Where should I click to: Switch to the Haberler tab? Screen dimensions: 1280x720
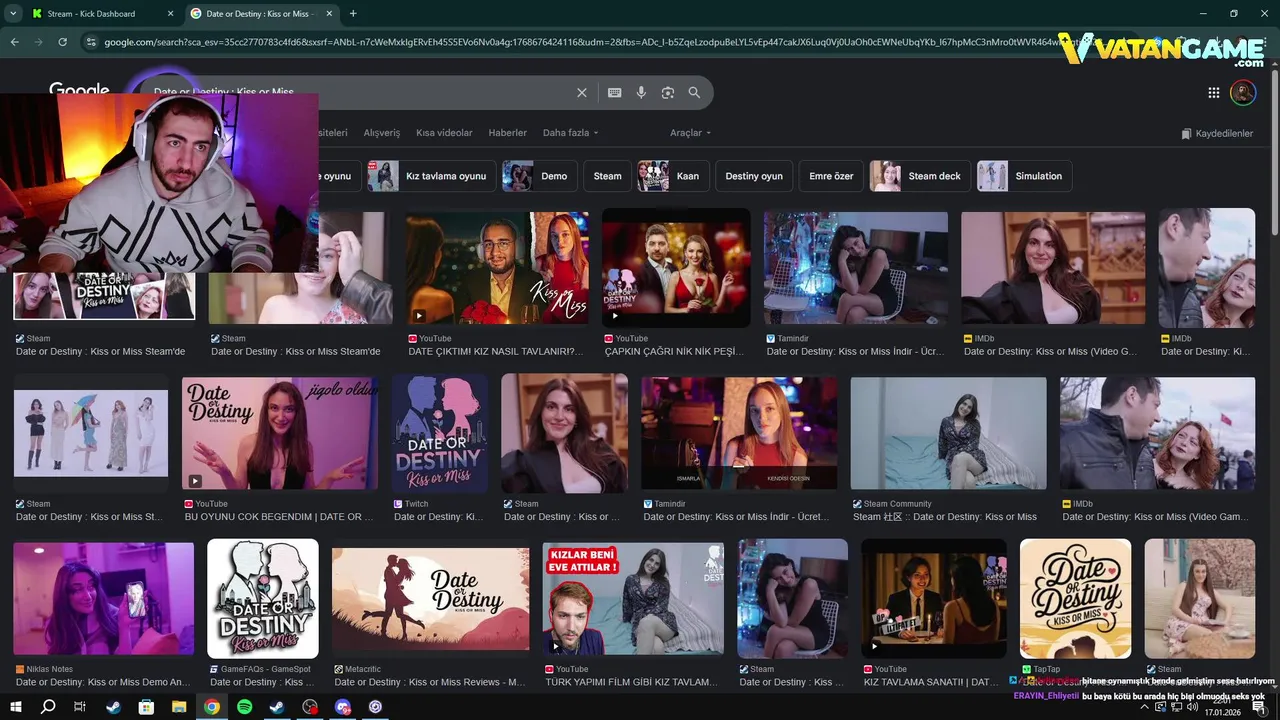507,133
